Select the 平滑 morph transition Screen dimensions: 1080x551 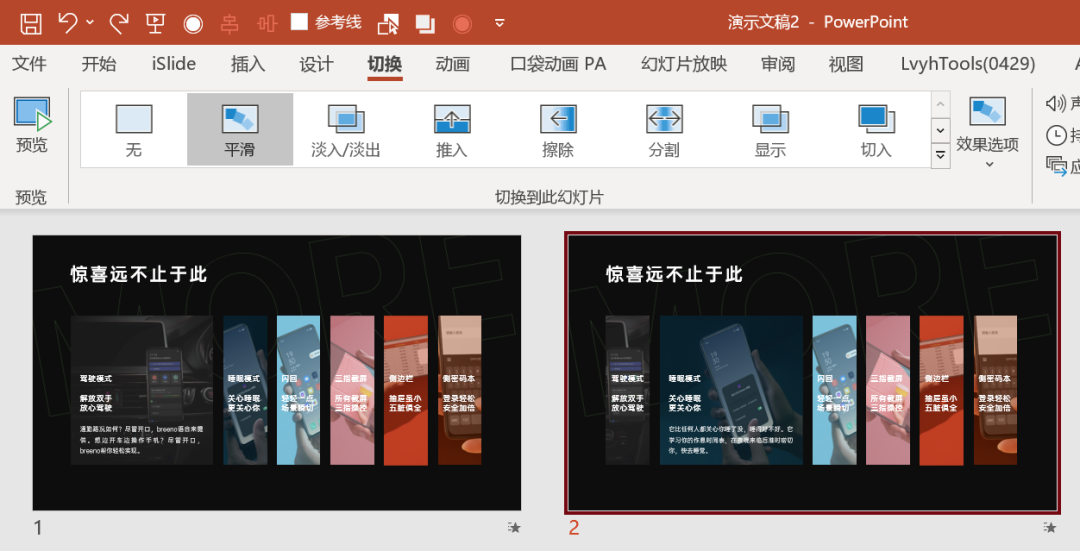[x=240, y=129]
